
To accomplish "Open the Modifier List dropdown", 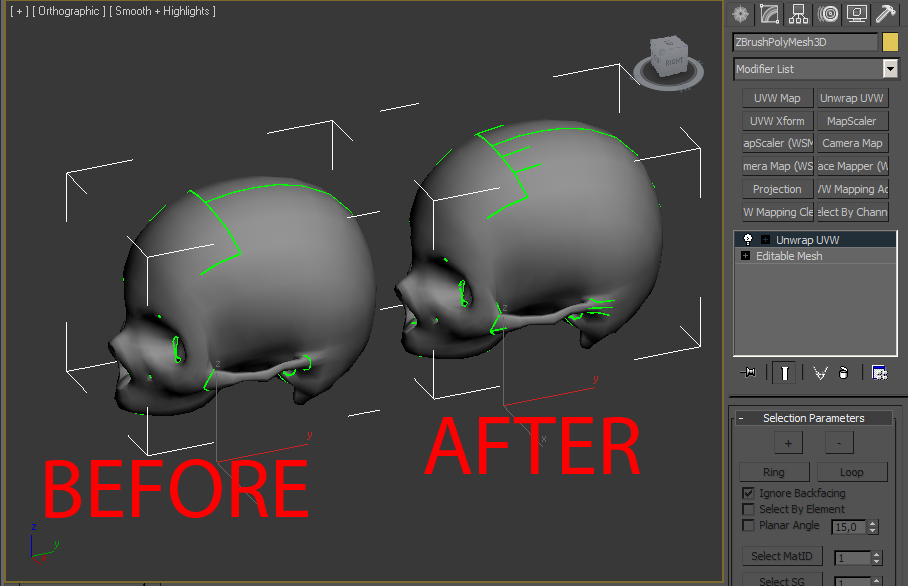I will (x=889, y=69).
